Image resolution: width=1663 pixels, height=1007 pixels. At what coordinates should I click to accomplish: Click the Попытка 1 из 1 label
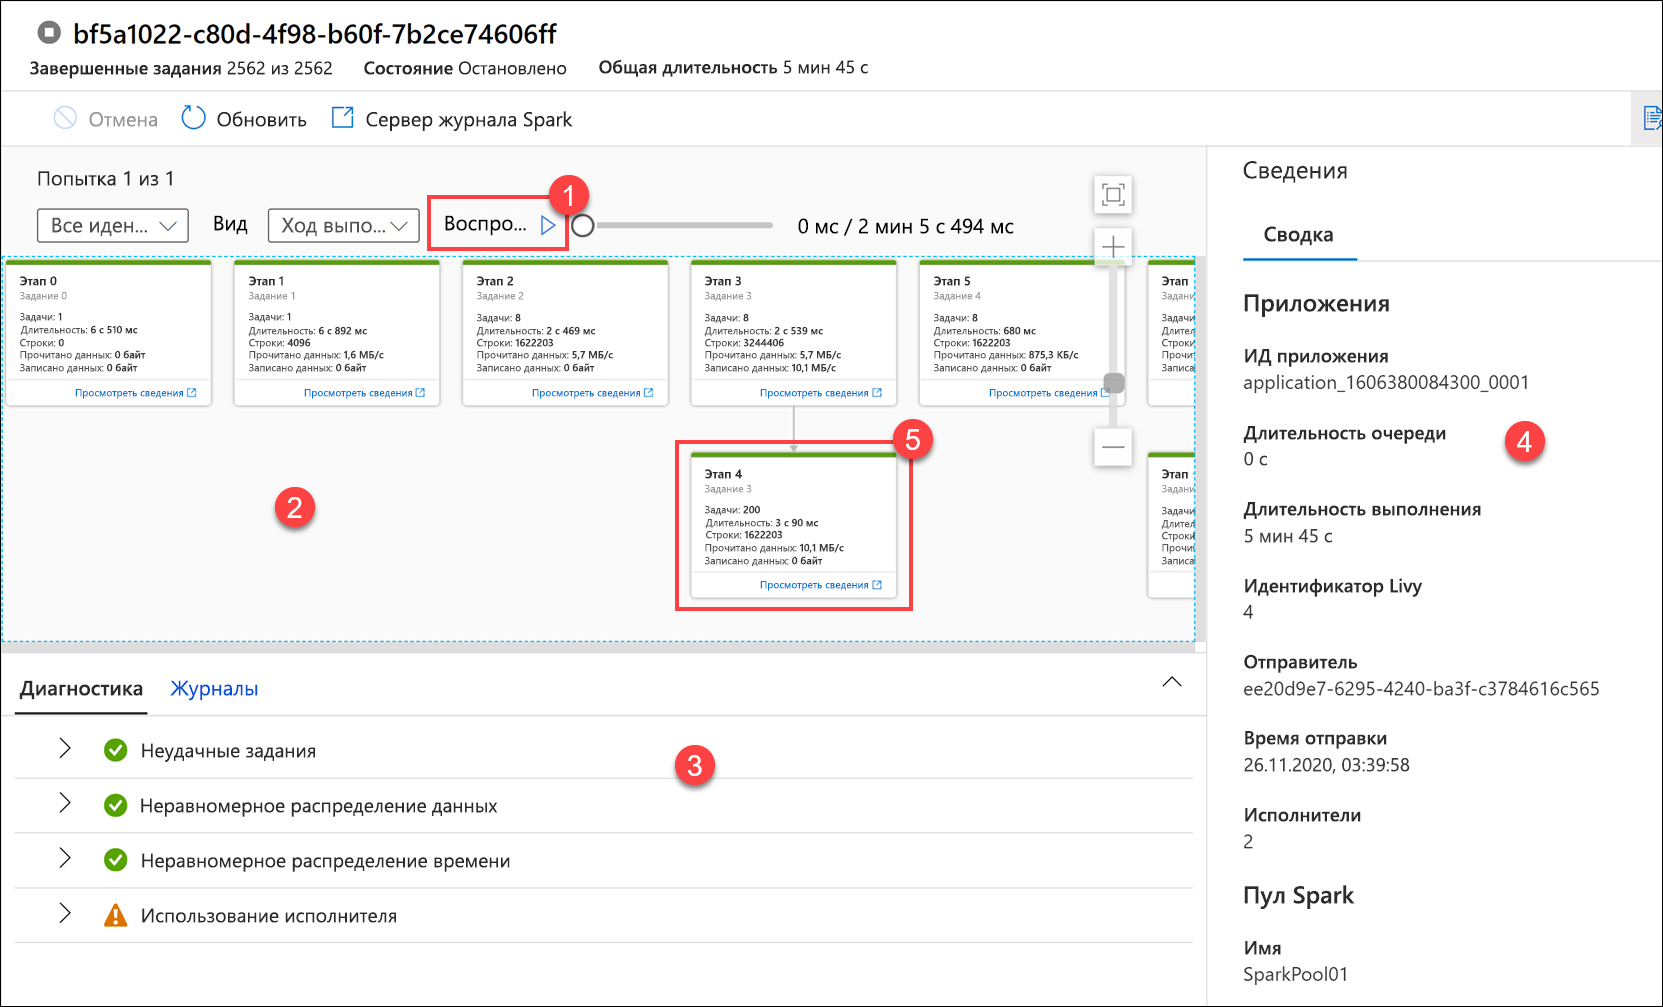tap(106, 178)
